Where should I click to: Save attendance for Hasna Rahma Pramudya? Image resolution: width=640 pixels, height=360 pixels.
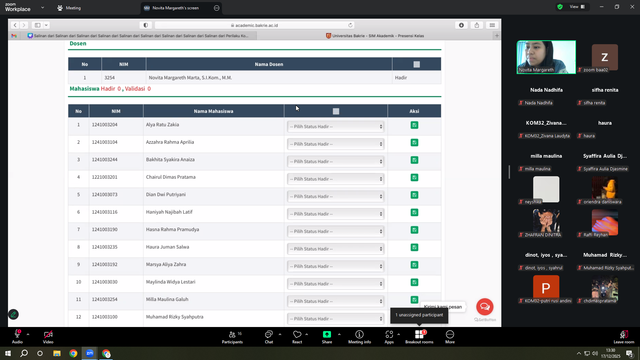(x=414, y=230)
